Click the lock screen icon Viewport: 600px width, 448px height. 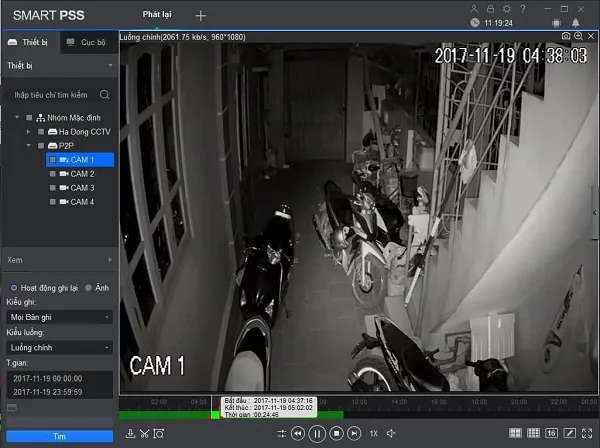point(490,9)
